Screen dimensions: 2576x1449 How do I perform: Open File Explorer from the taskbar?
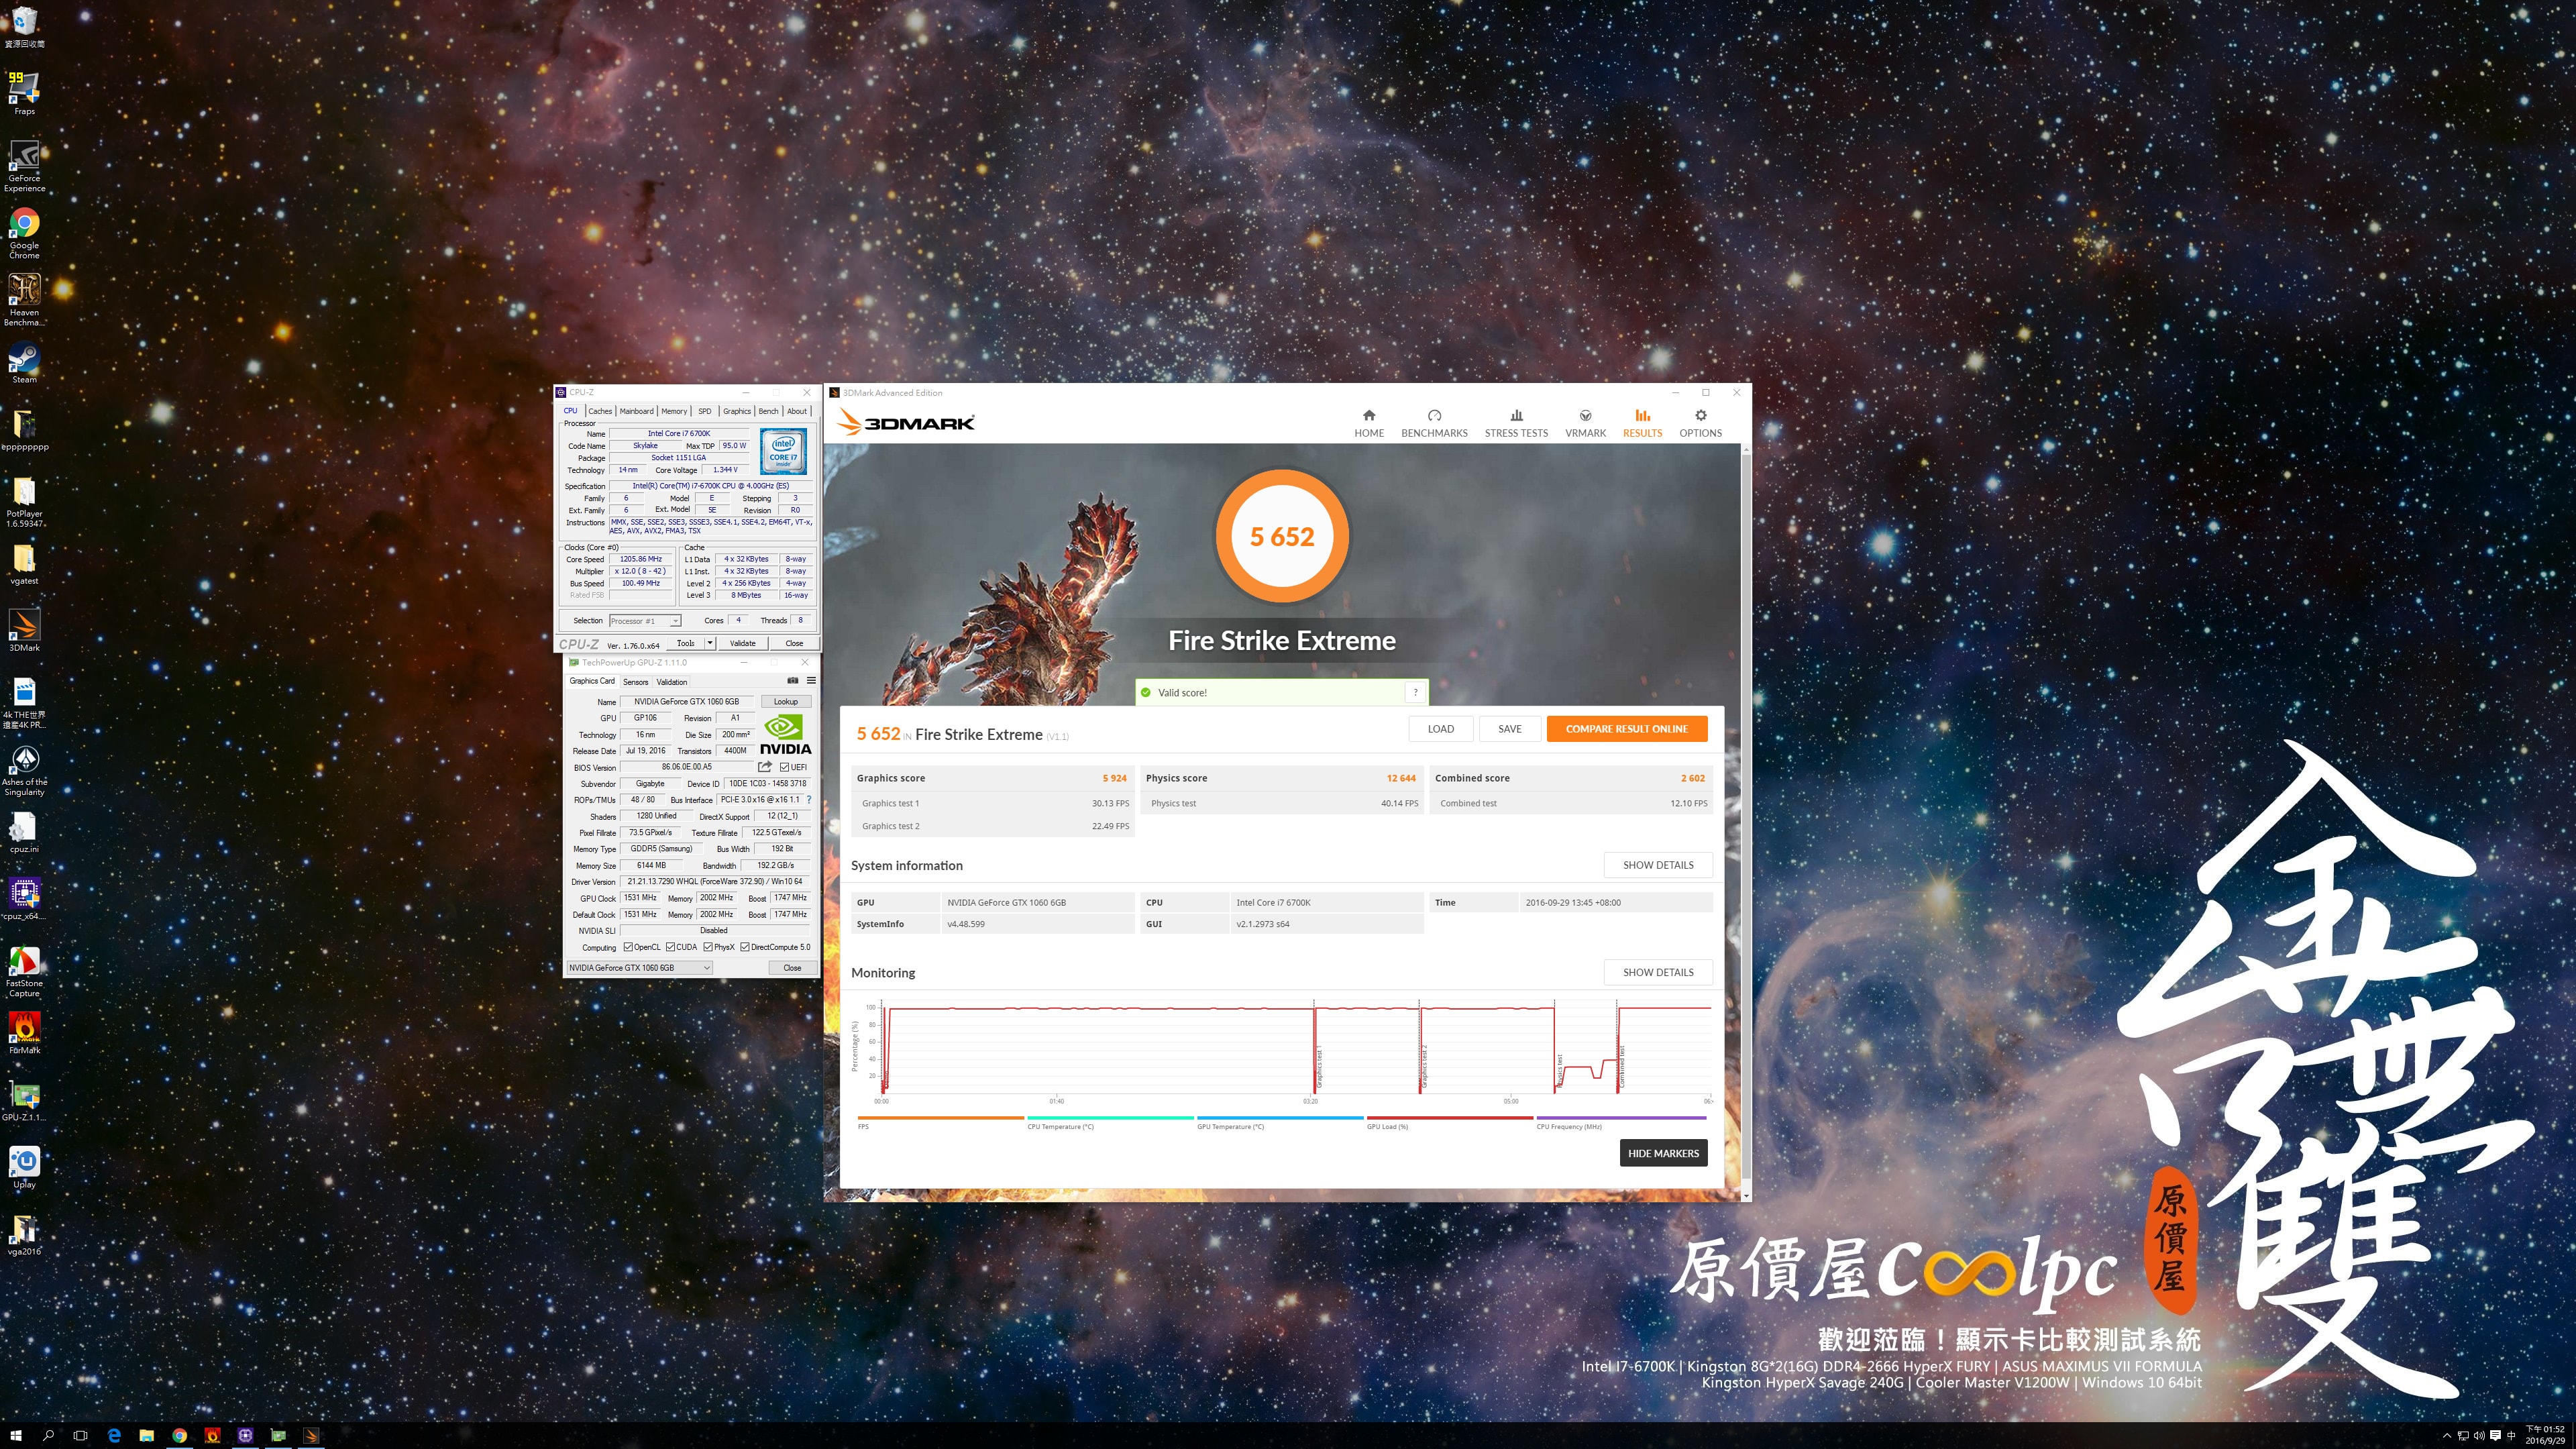tap(147, 1436)
